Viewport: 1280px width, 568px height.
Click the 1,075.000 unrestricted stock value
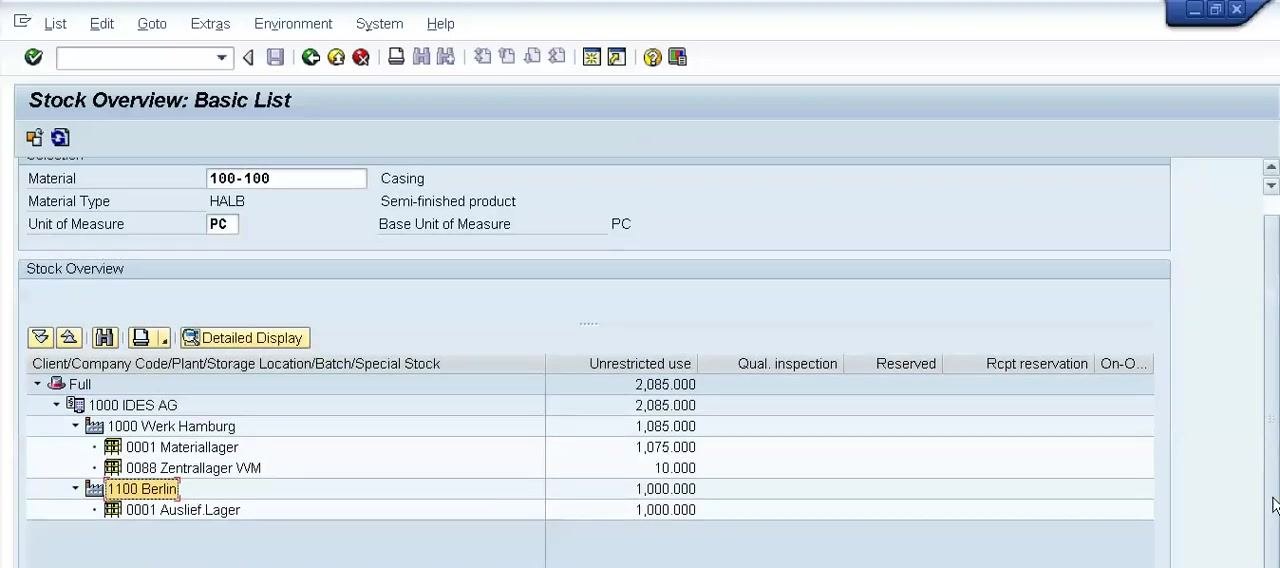coord(665,447)
